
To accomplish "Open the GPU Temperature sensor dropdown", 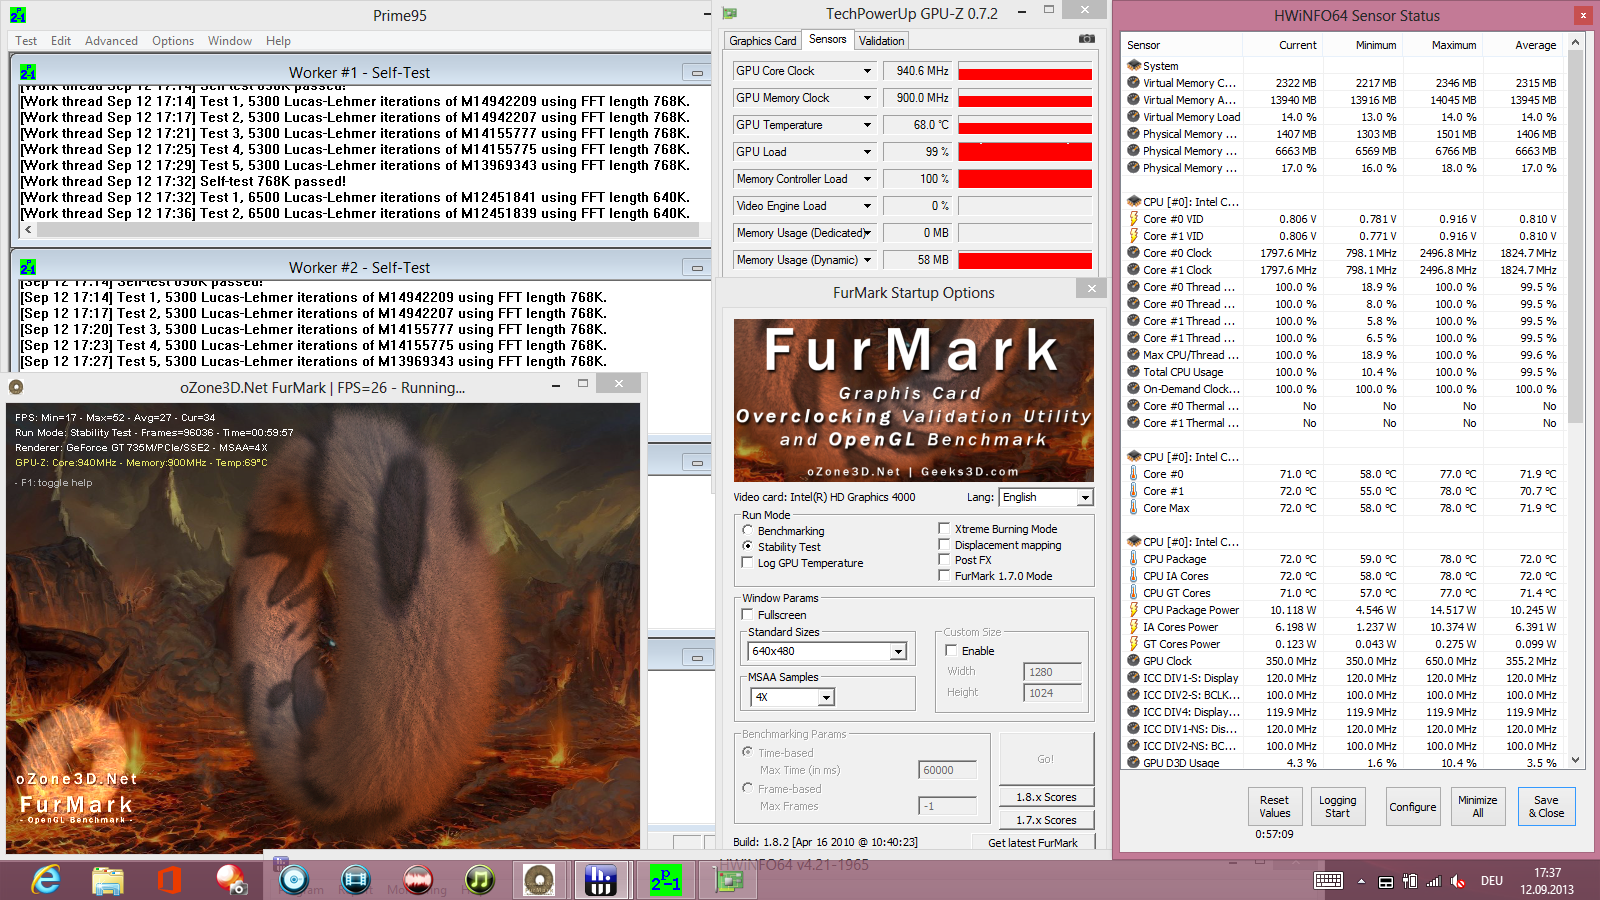I will click(867, 125).
